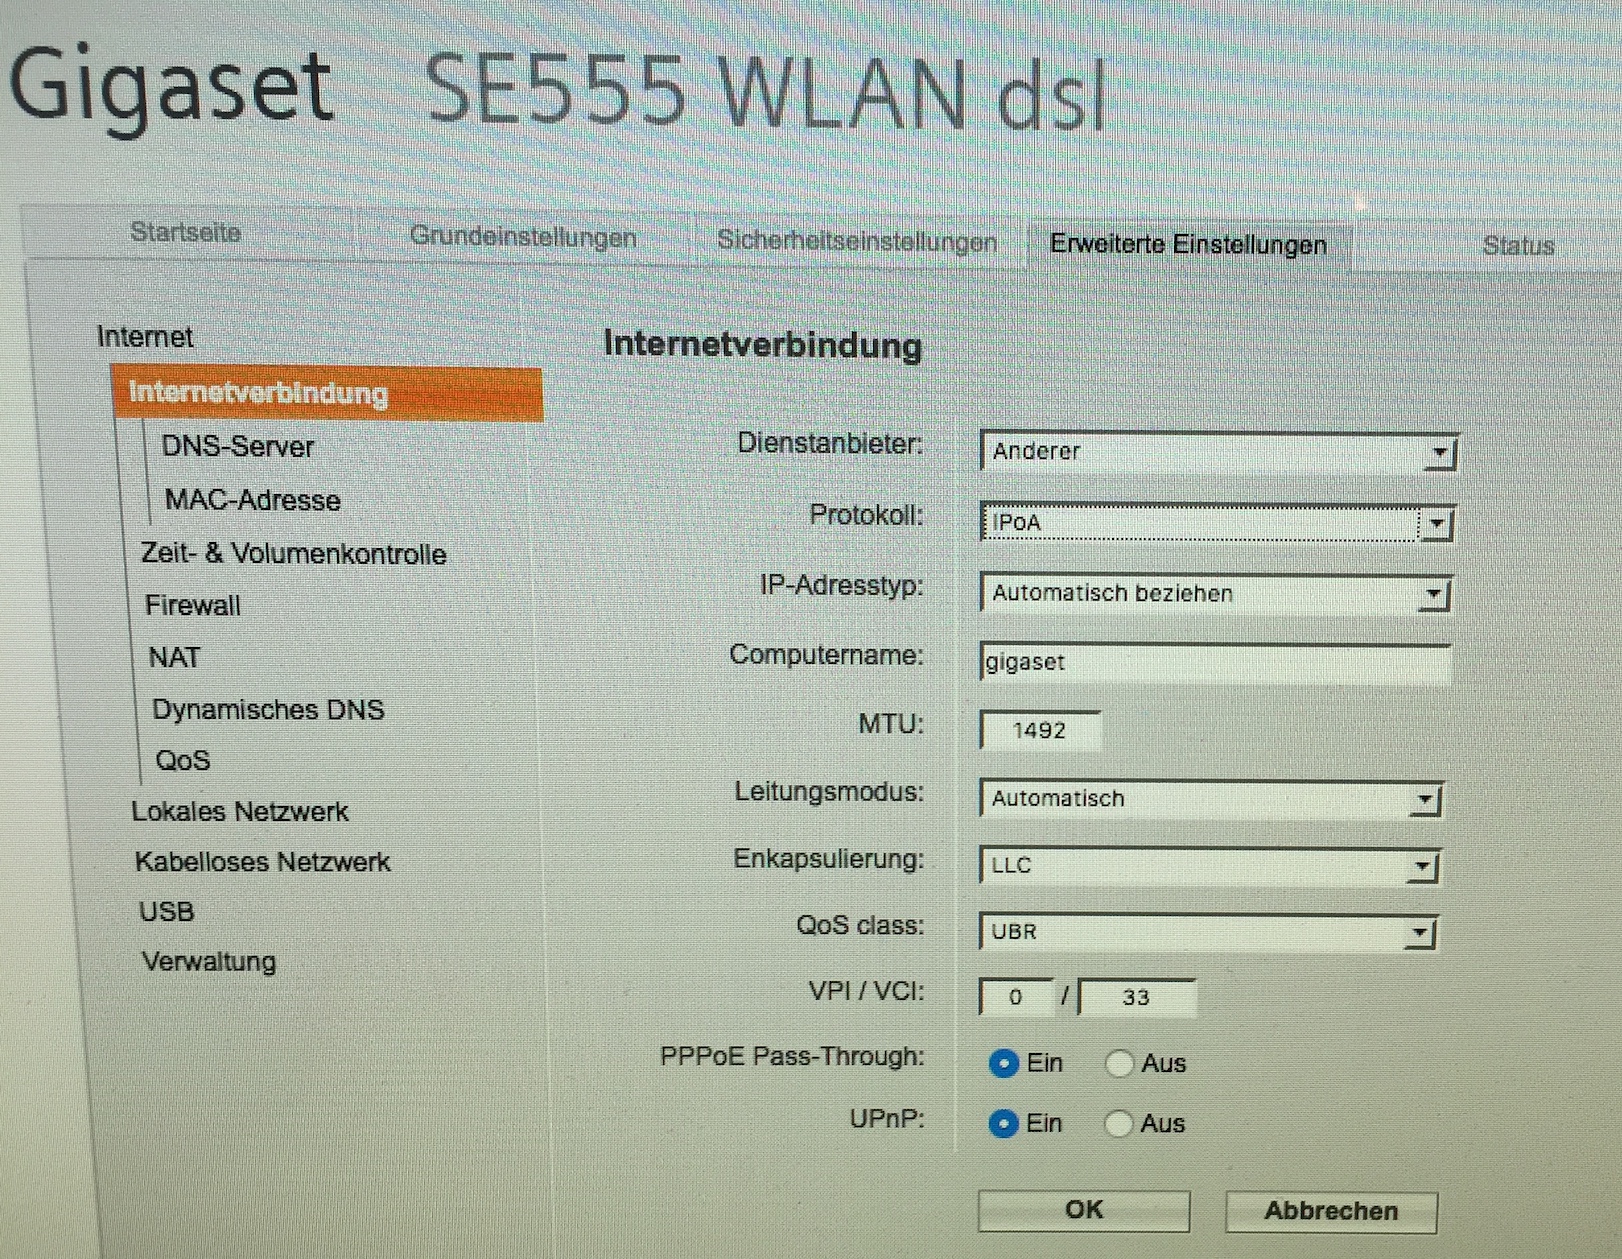
Task: Go to the Status tab
Action: pyautogui.click(x=1517, y=246)
